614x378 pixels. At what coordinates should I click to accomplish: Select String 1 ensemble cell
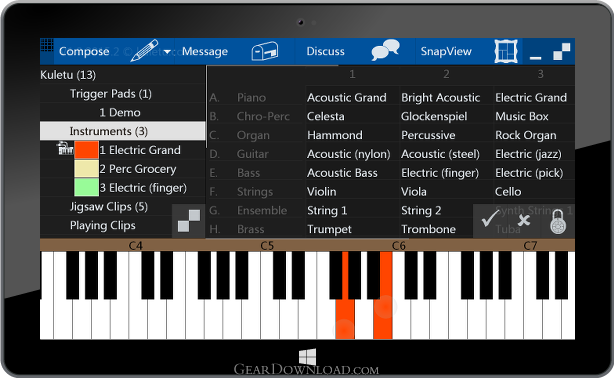(327, 210)
